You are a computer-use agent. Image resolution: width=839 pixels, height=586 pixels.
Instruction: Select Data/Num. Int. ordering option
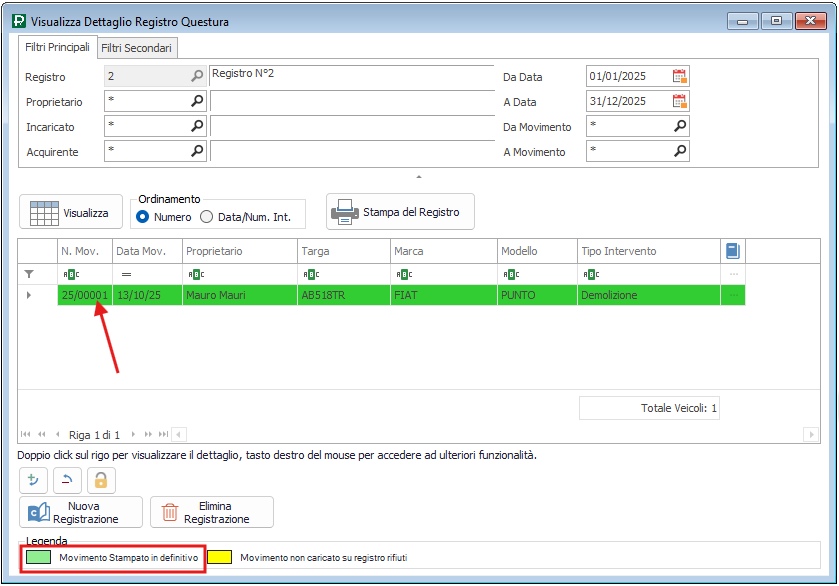click(207, 217)
